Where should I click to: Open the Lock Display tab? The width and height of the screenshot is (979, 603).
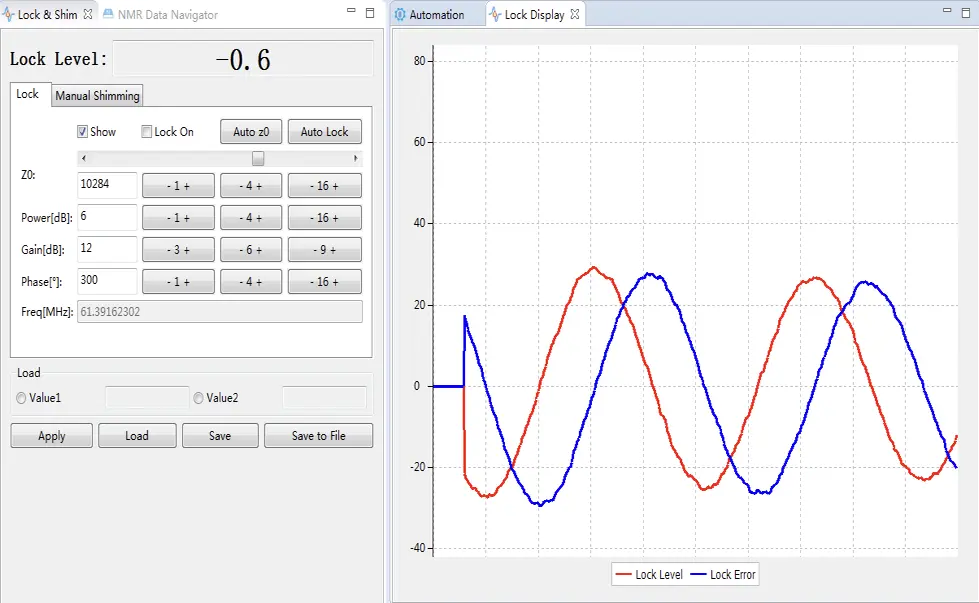pyautogui.click(x=533, y=15)
